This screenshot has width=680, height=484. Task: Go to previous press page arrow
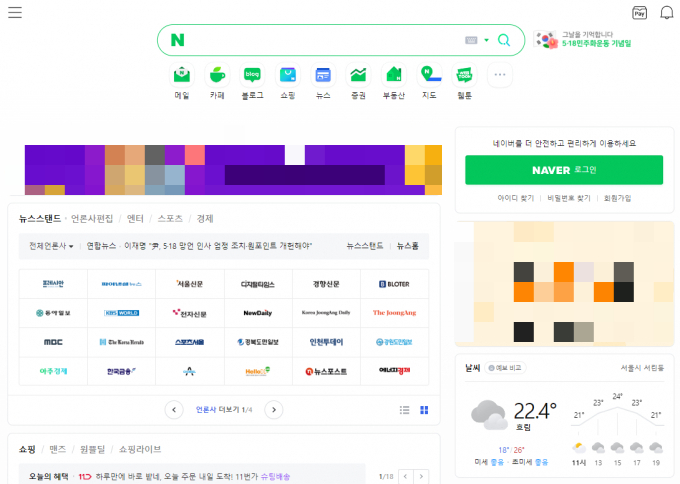click(x=174, y=410)
